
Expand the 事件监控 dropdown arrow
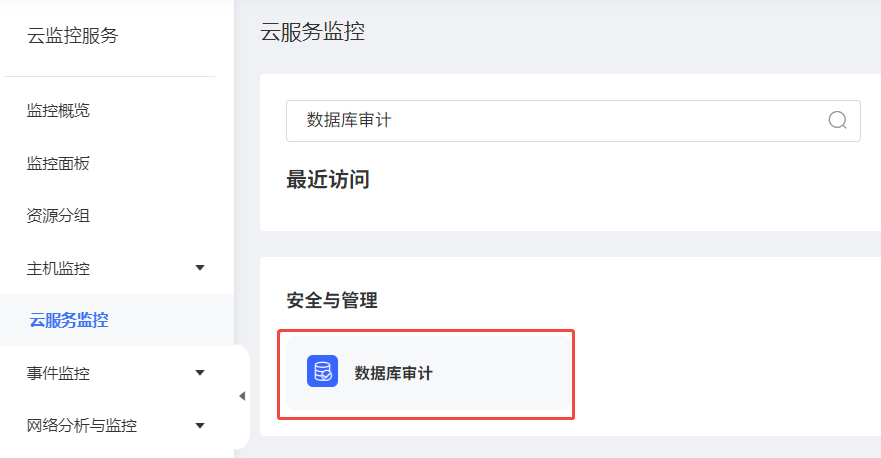[x=200, y=373]
